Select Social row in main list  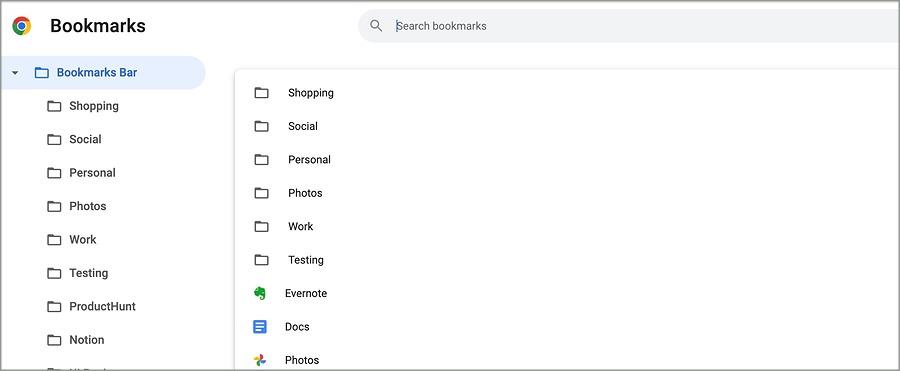[x=567, y=126]
